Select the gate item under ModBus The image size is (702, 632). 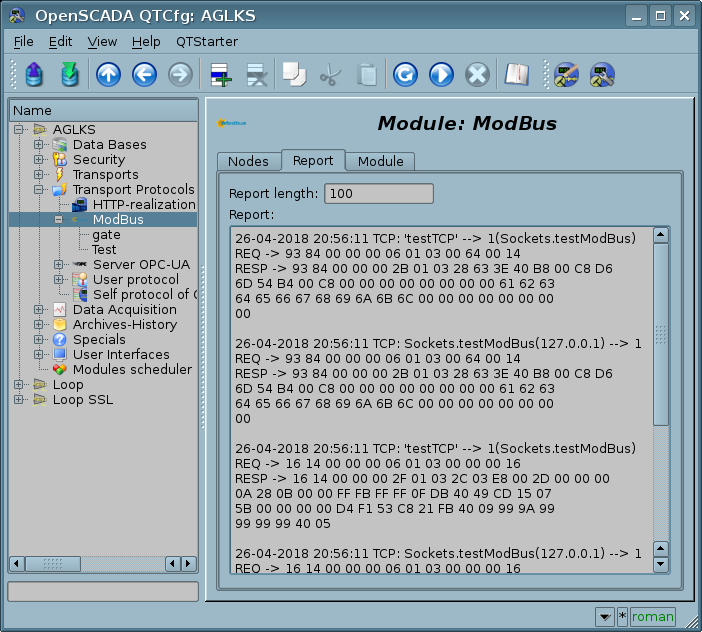106,235
